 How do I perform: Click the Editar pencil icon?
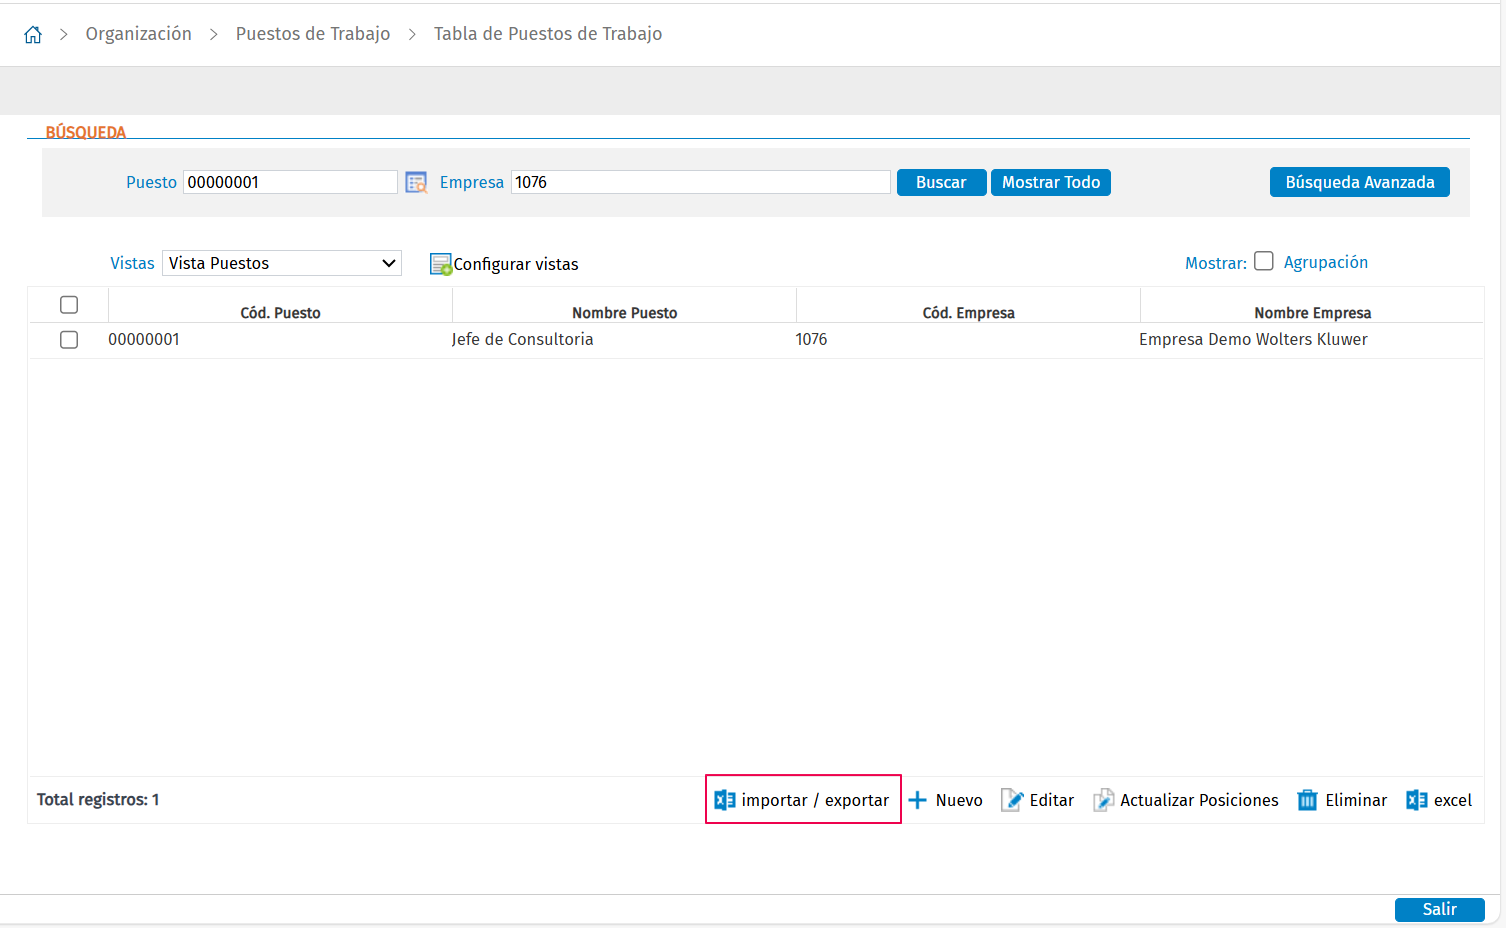pyautogui.click(x=1012, y=800)
